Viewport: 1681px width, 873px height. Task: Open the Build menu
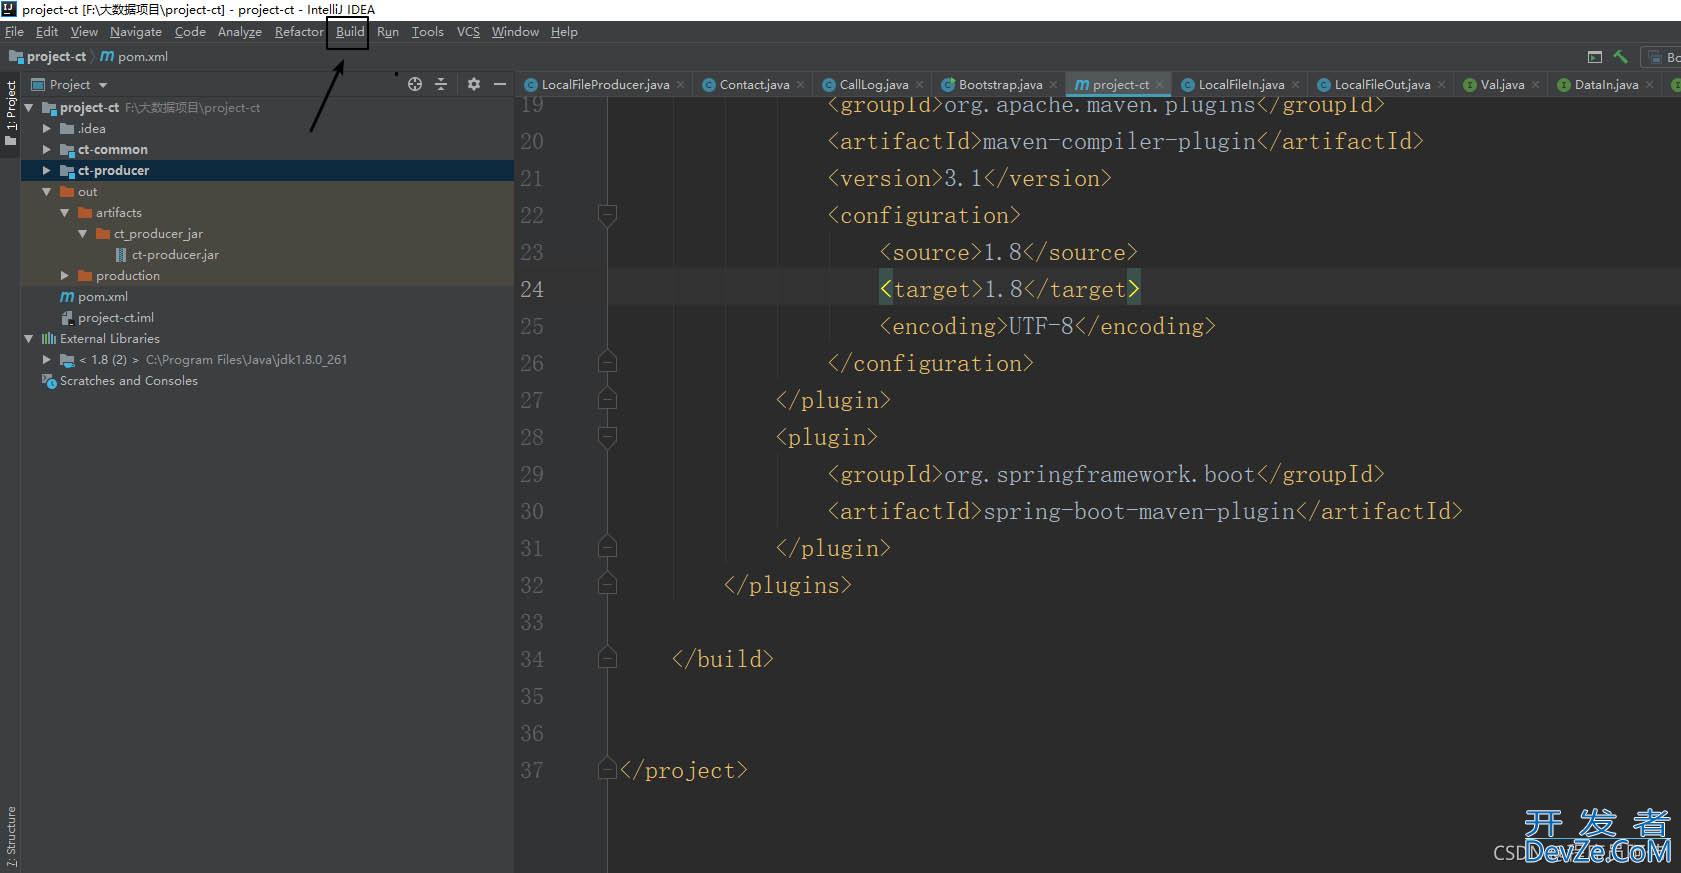click(x=350, y=32)
